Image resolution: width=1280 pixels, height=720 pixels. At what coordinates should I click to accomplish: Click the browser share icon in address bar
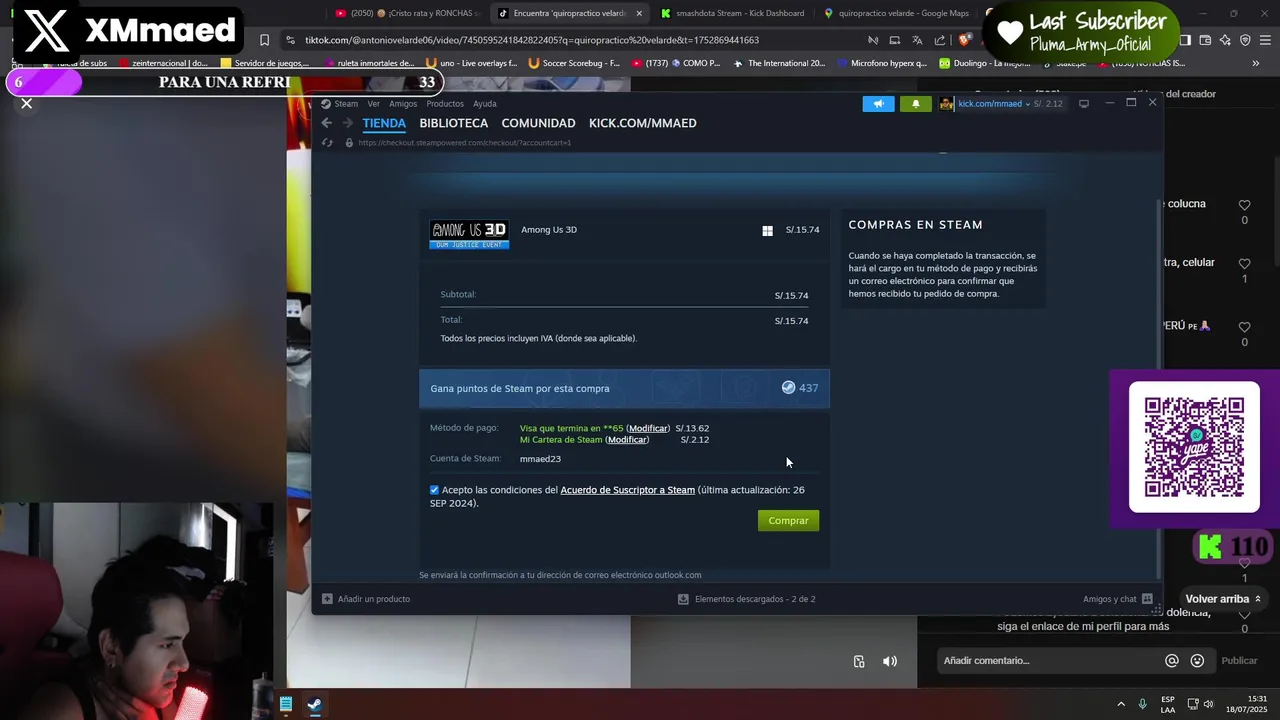click(940, 40)
